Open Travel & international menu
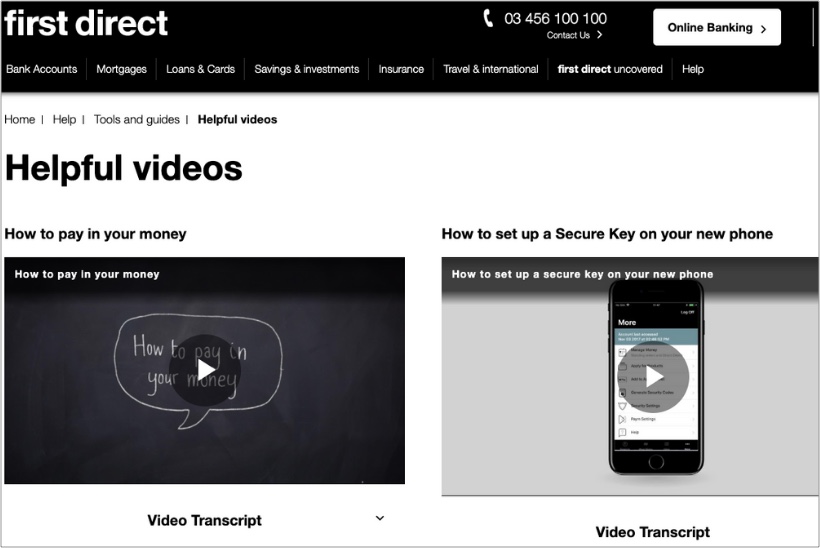The image size is (820, 548). tap(490, 69)
